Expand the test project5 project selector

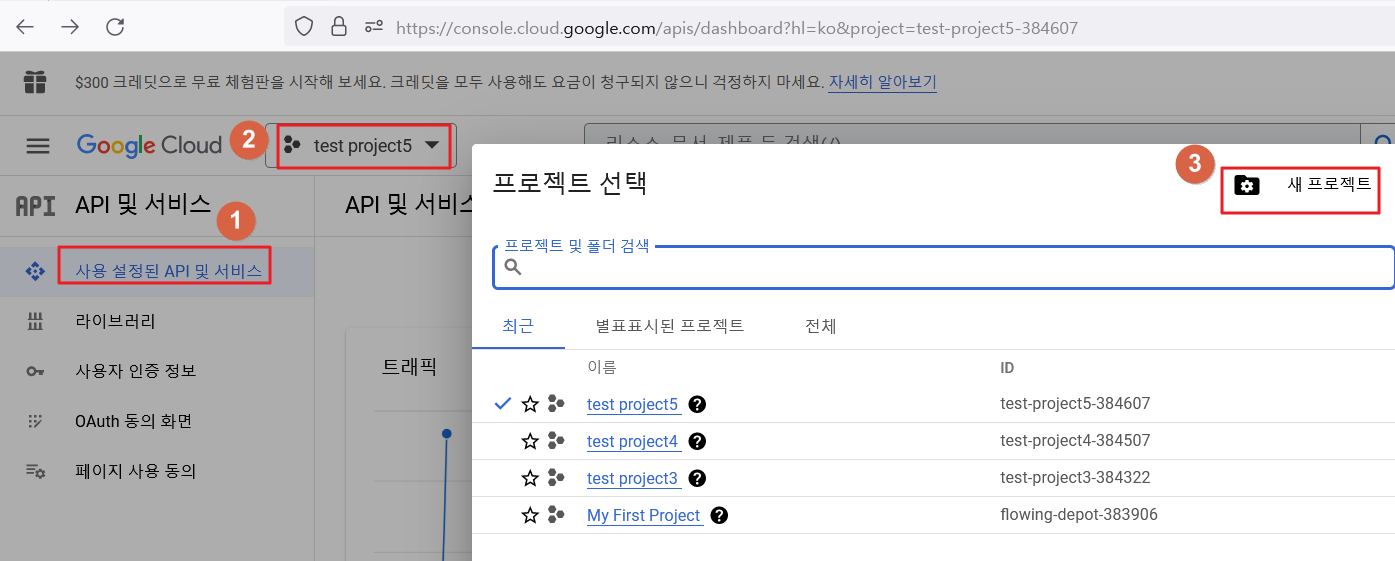click(361, 146)
